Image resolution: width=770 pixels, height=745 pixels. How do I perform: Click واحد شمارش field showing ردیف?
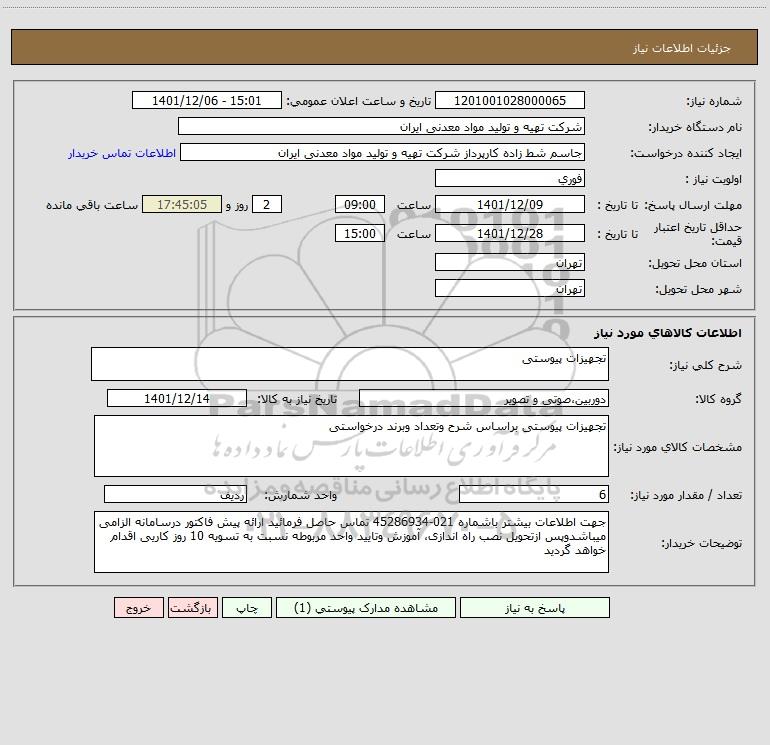(175, 495)
